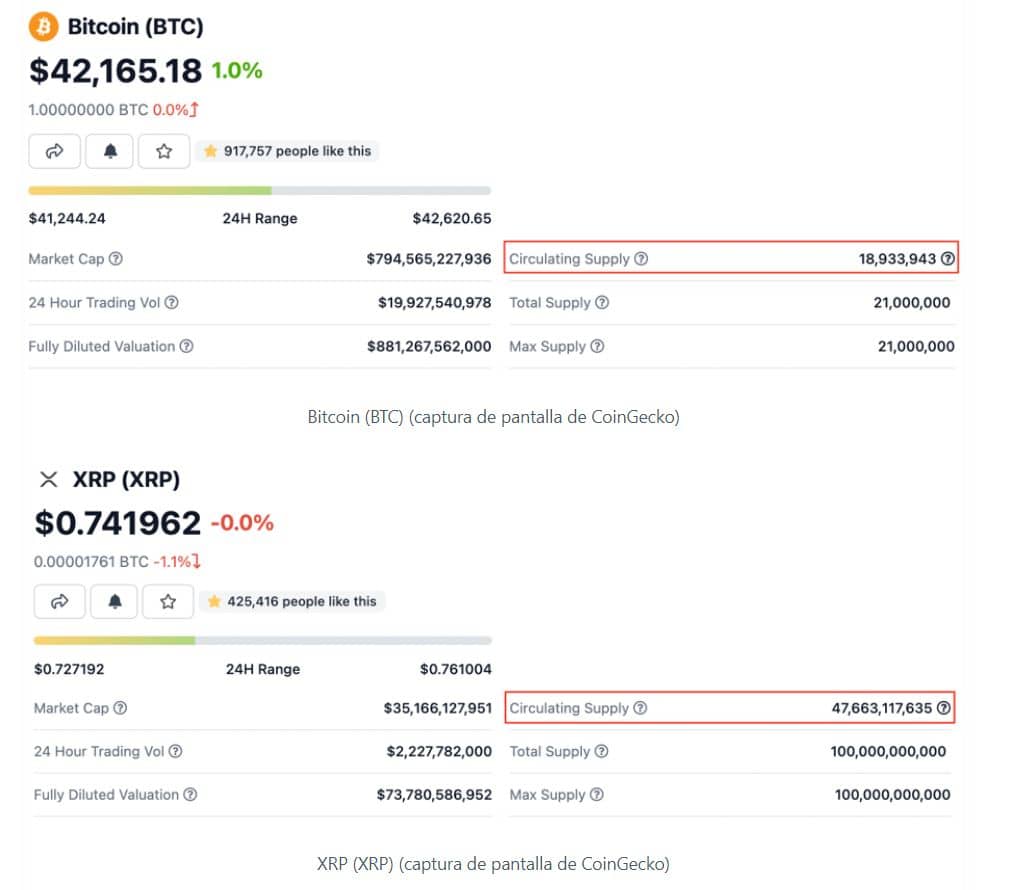Set a Bitcoin price alert bell
The image size is (1017, 890).
tap(110, 151)
